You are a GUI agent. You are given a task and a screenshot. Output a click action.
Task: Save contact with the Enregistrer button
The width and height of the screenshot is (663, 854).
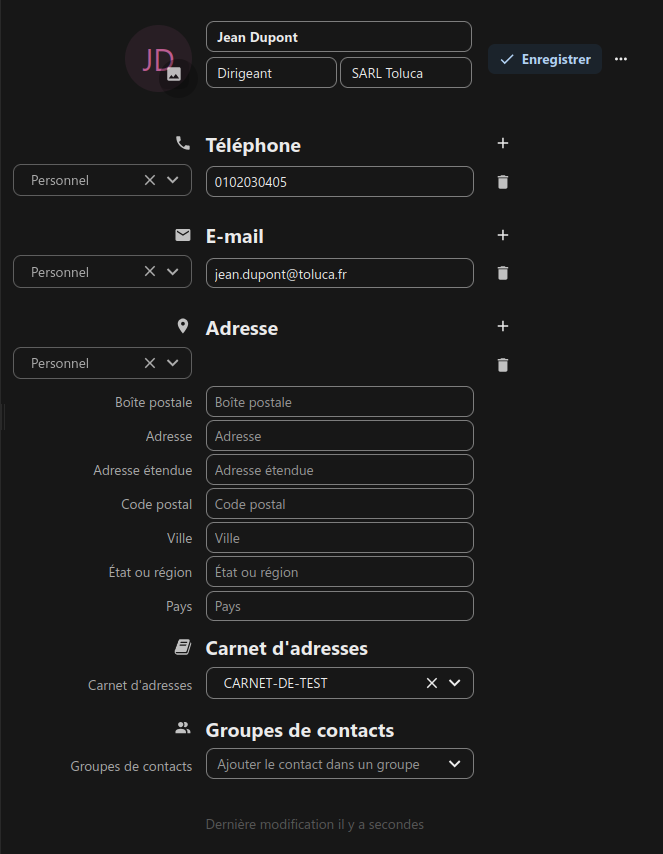point(545,59)
